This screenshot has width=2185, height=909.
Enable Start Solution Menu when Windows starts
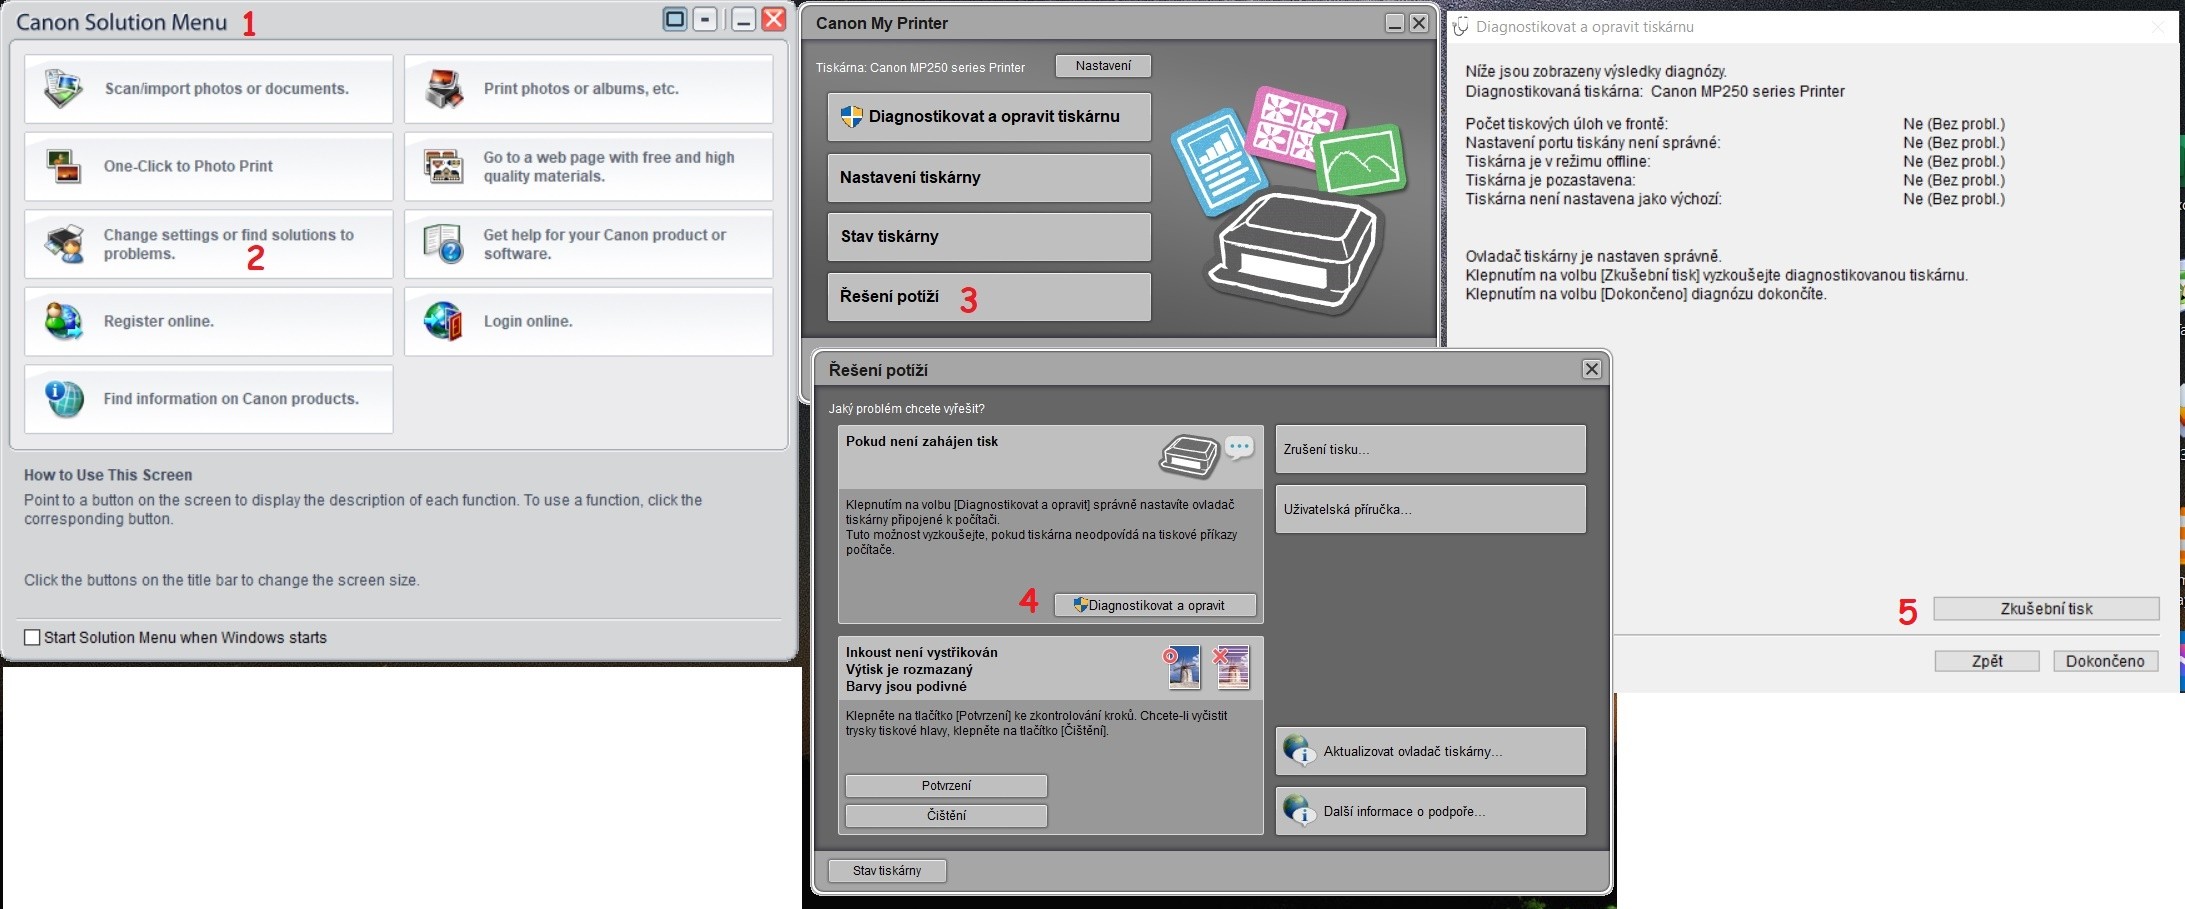coord(32,637)
